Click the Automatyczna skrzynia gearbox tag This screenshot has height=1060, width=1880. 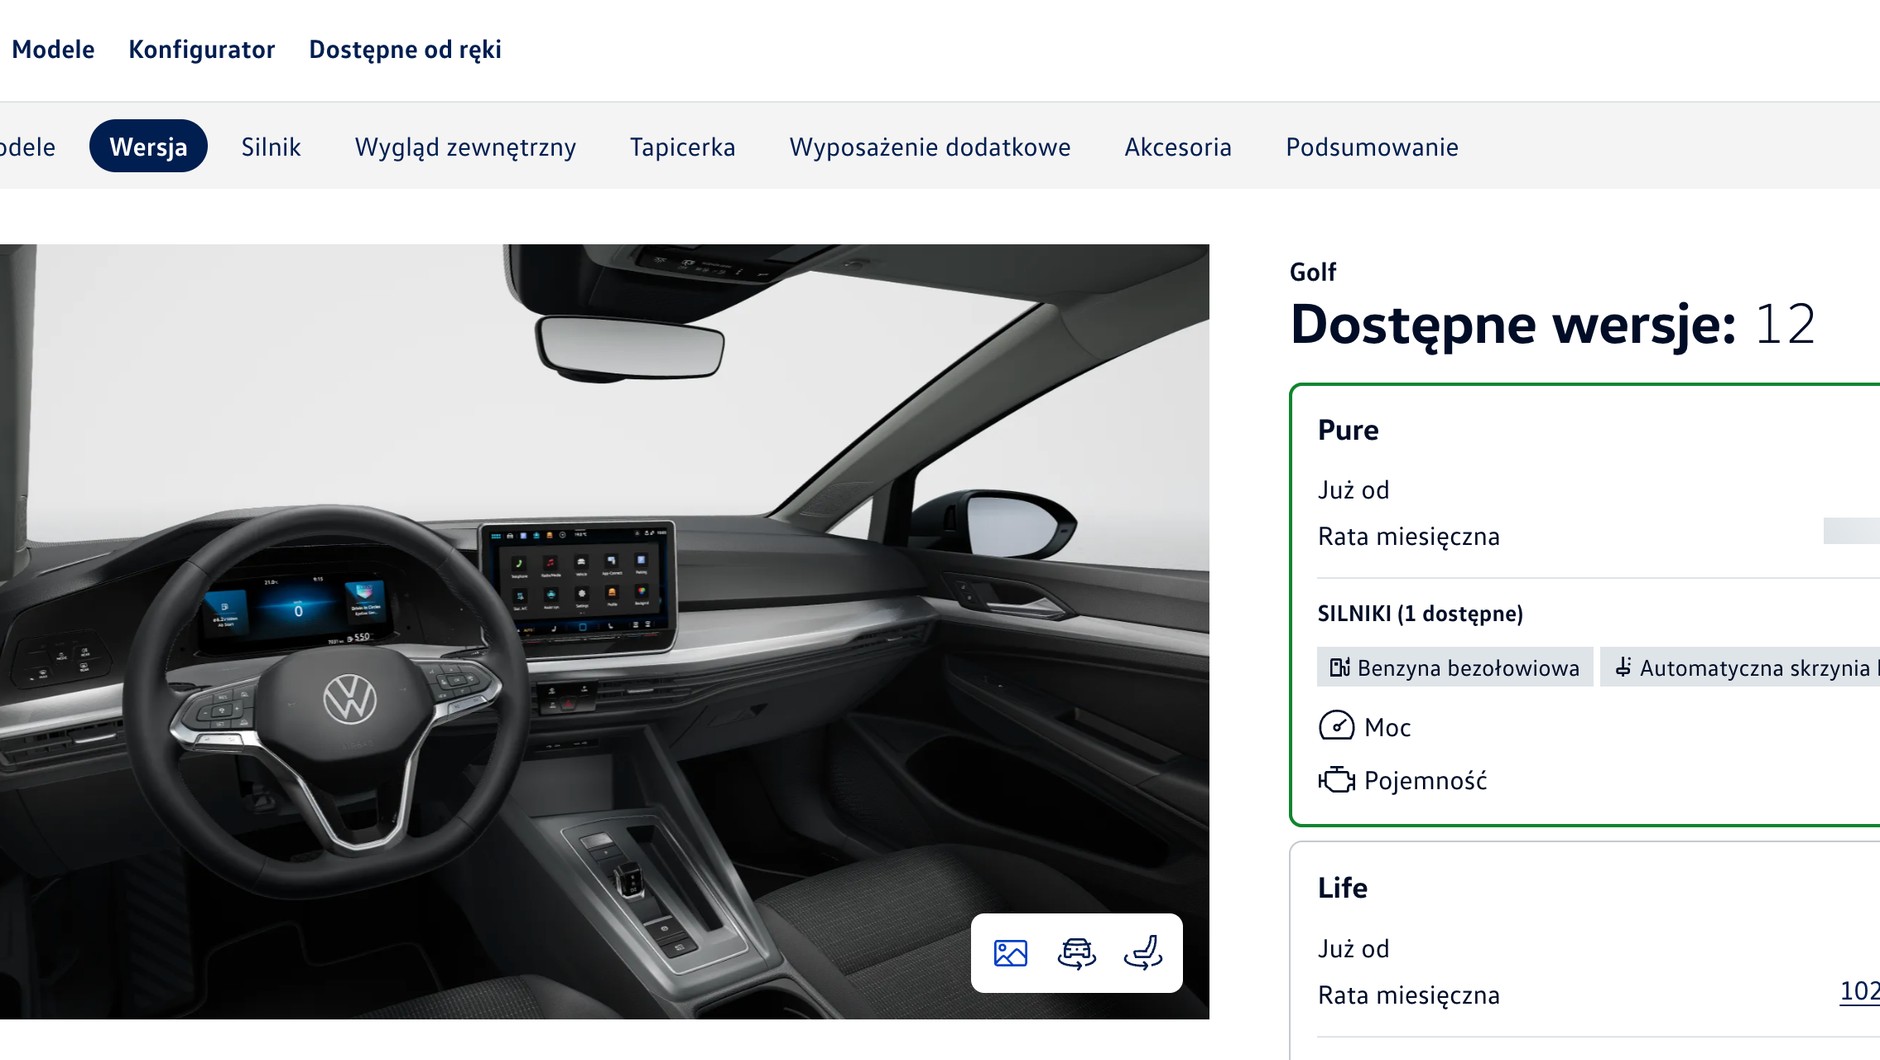click(x=1740, y=667)
